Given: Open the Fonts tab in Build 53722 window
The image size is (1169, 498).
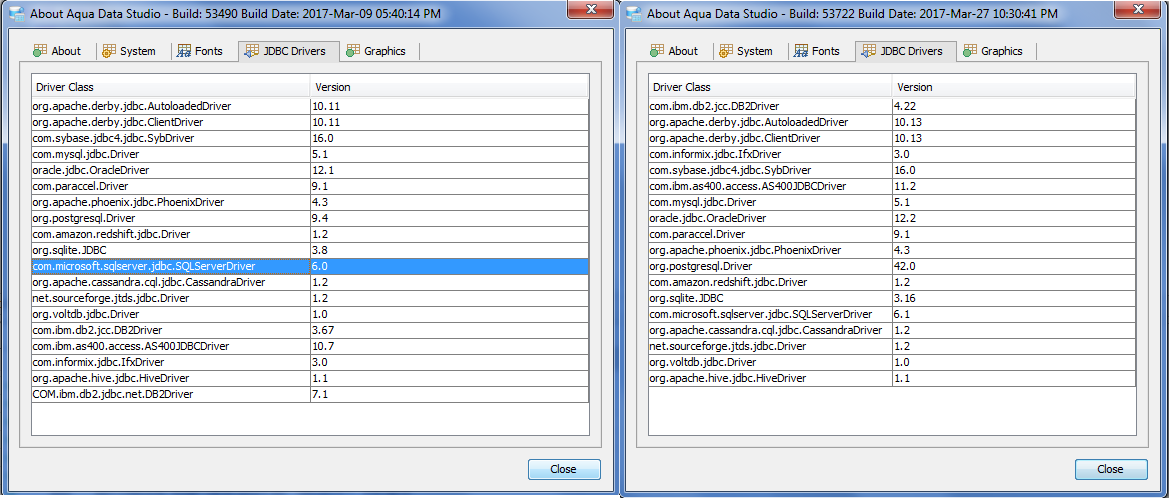Looking at the screenshot, I should 816,51.
